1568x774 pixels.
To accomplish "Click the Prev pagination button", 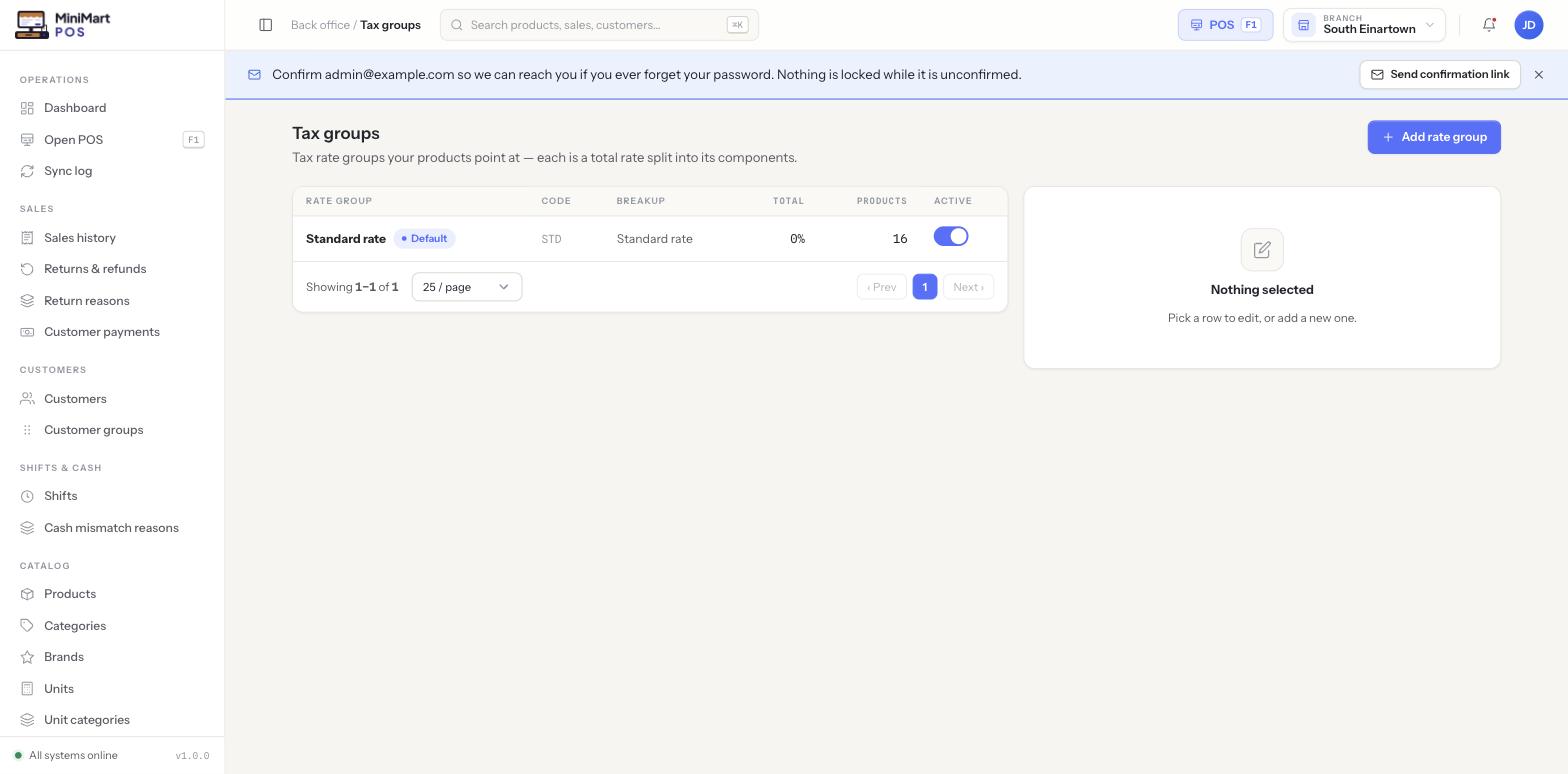I will click(x=881, y=287).
